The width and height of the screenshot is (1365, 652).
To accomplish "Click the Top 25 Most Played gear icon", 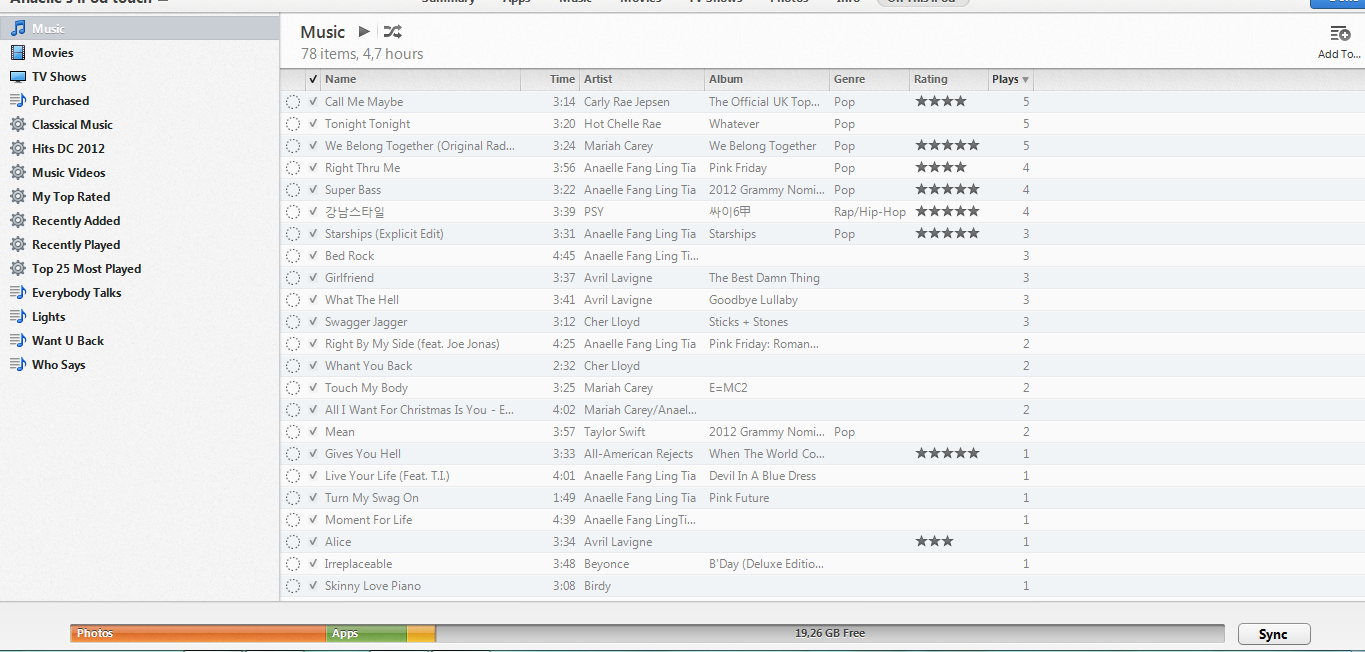I will (x=18, y=269).
